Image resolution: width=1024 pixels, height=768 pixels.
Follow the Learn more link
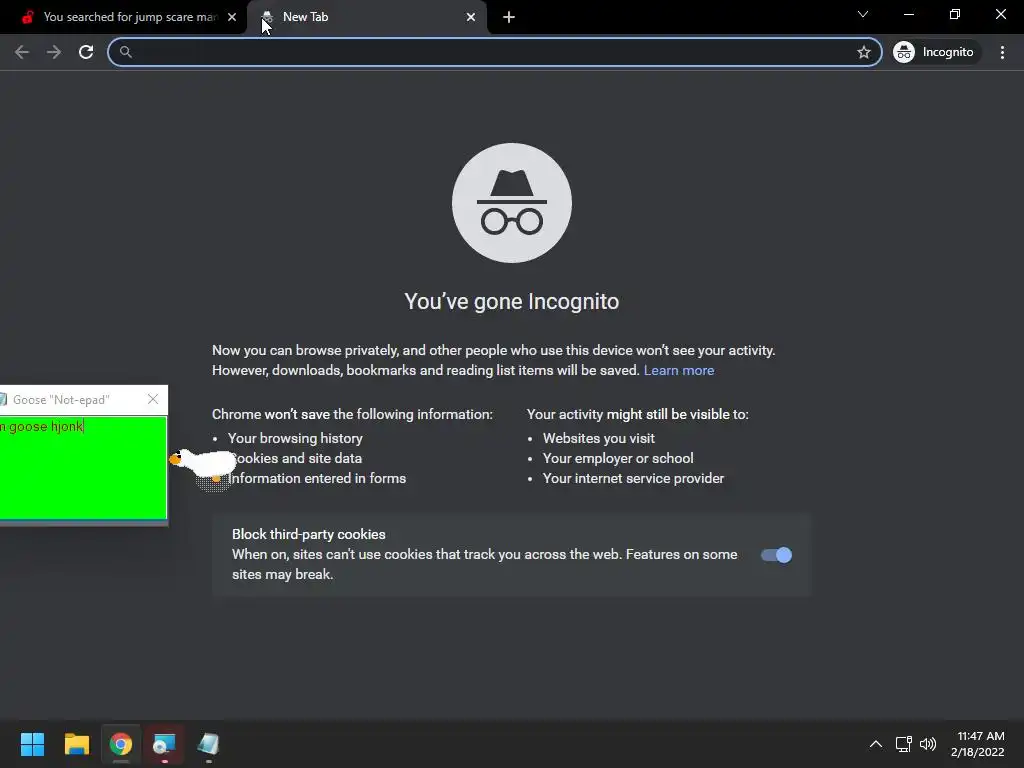pyautogui.click(x=679, y=370)
